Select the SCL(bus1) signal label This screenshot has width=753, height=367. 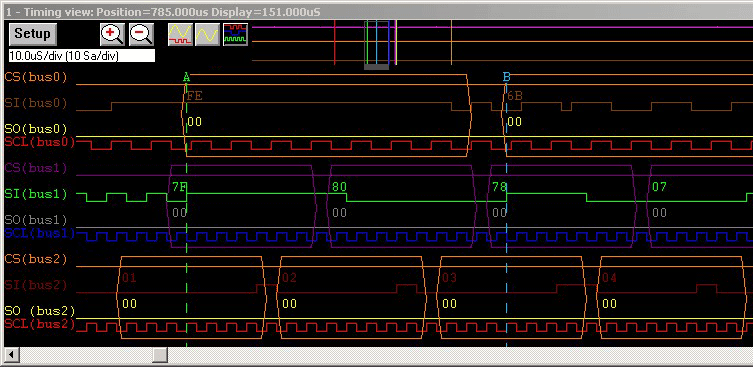coord(40,233)
